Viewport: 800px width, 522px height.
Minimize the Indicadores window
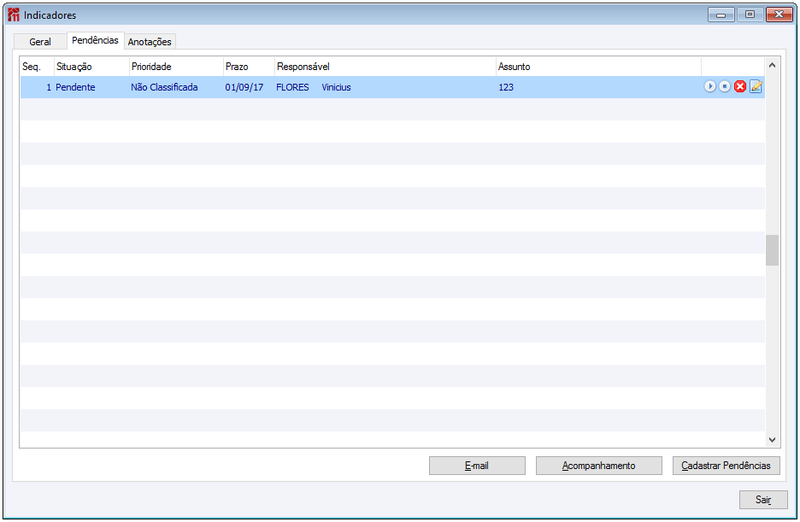(721, 14)
